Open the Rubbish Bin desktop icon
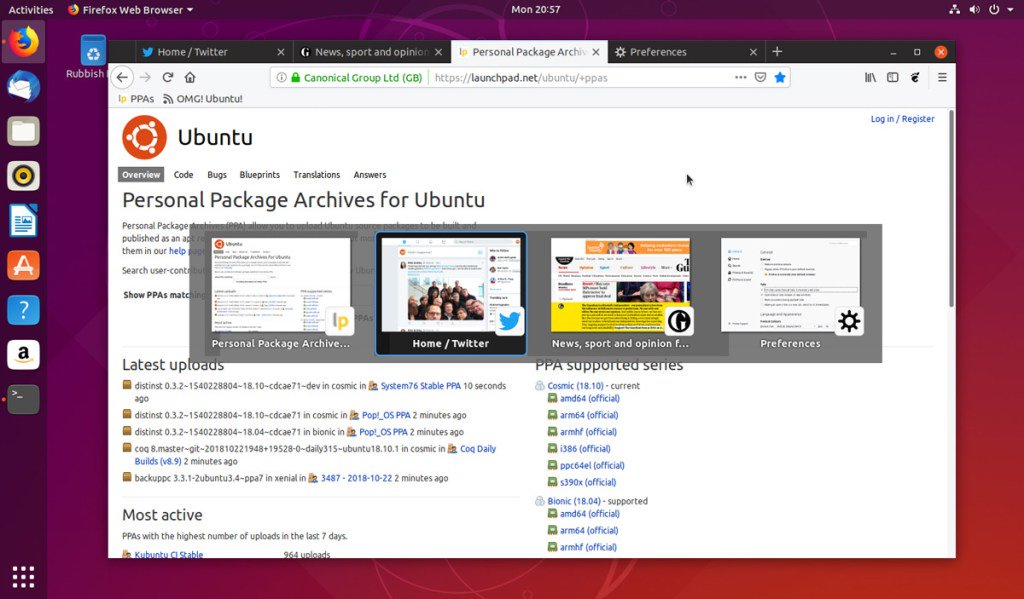The height and width of the screenshot is (599, 1024). coord(93,57)
